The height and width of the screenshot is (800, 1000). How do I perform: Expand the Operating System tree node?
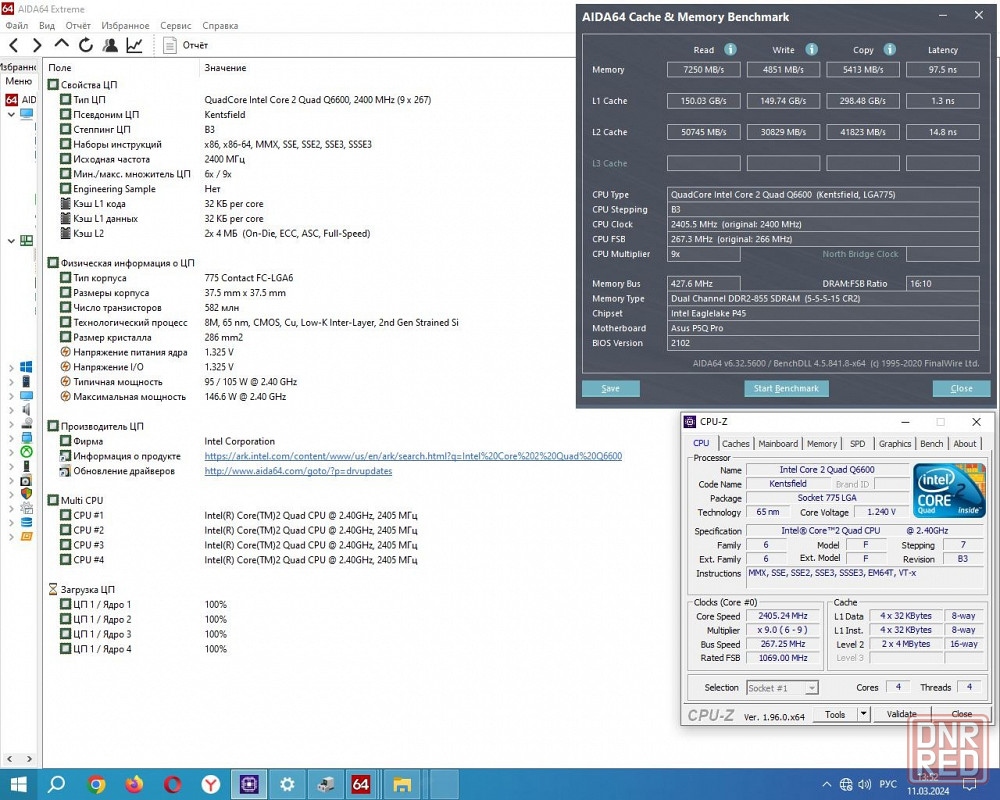[x=11, y=367]
